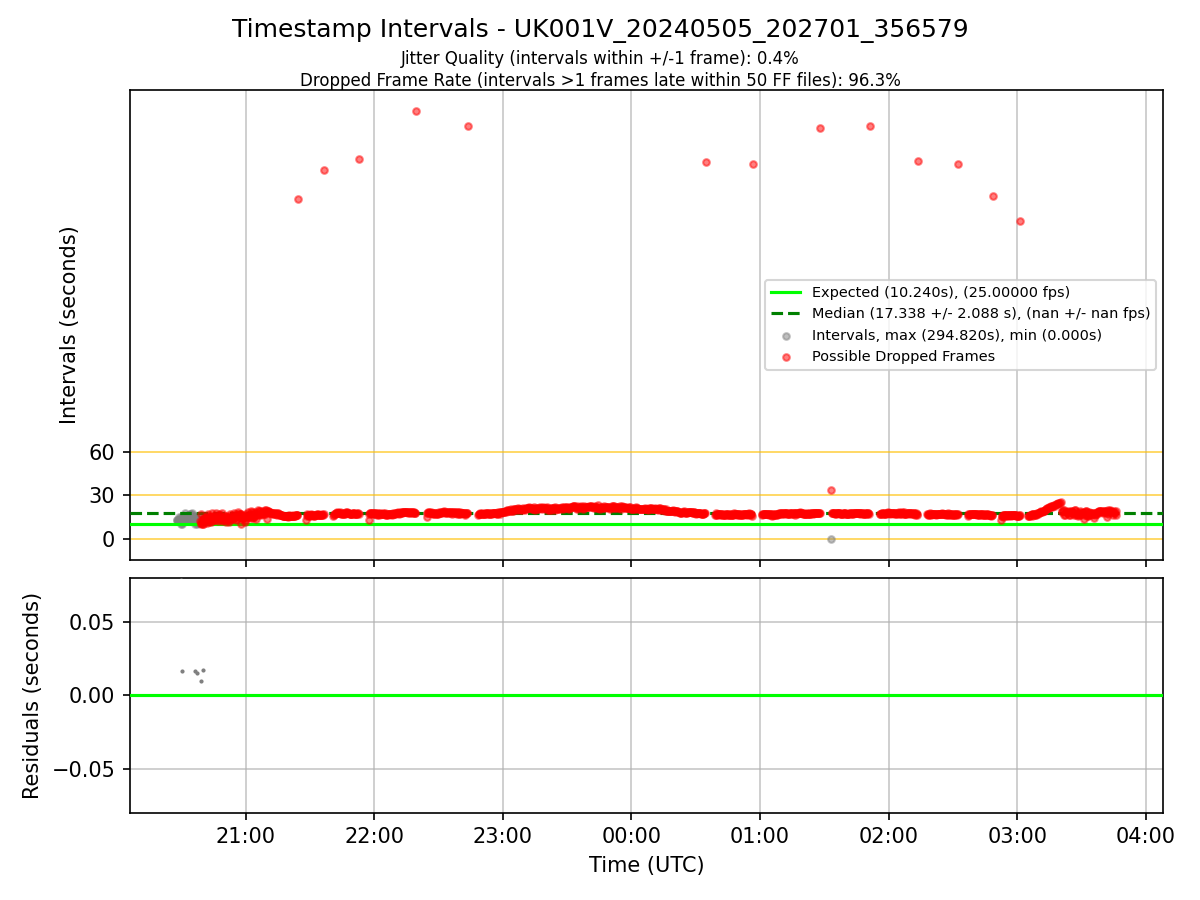Click the plot title 'Timestamp Intervals - UK001V_20240505_202701_356579'
The image size is (1200, 900).
point(600,29)
